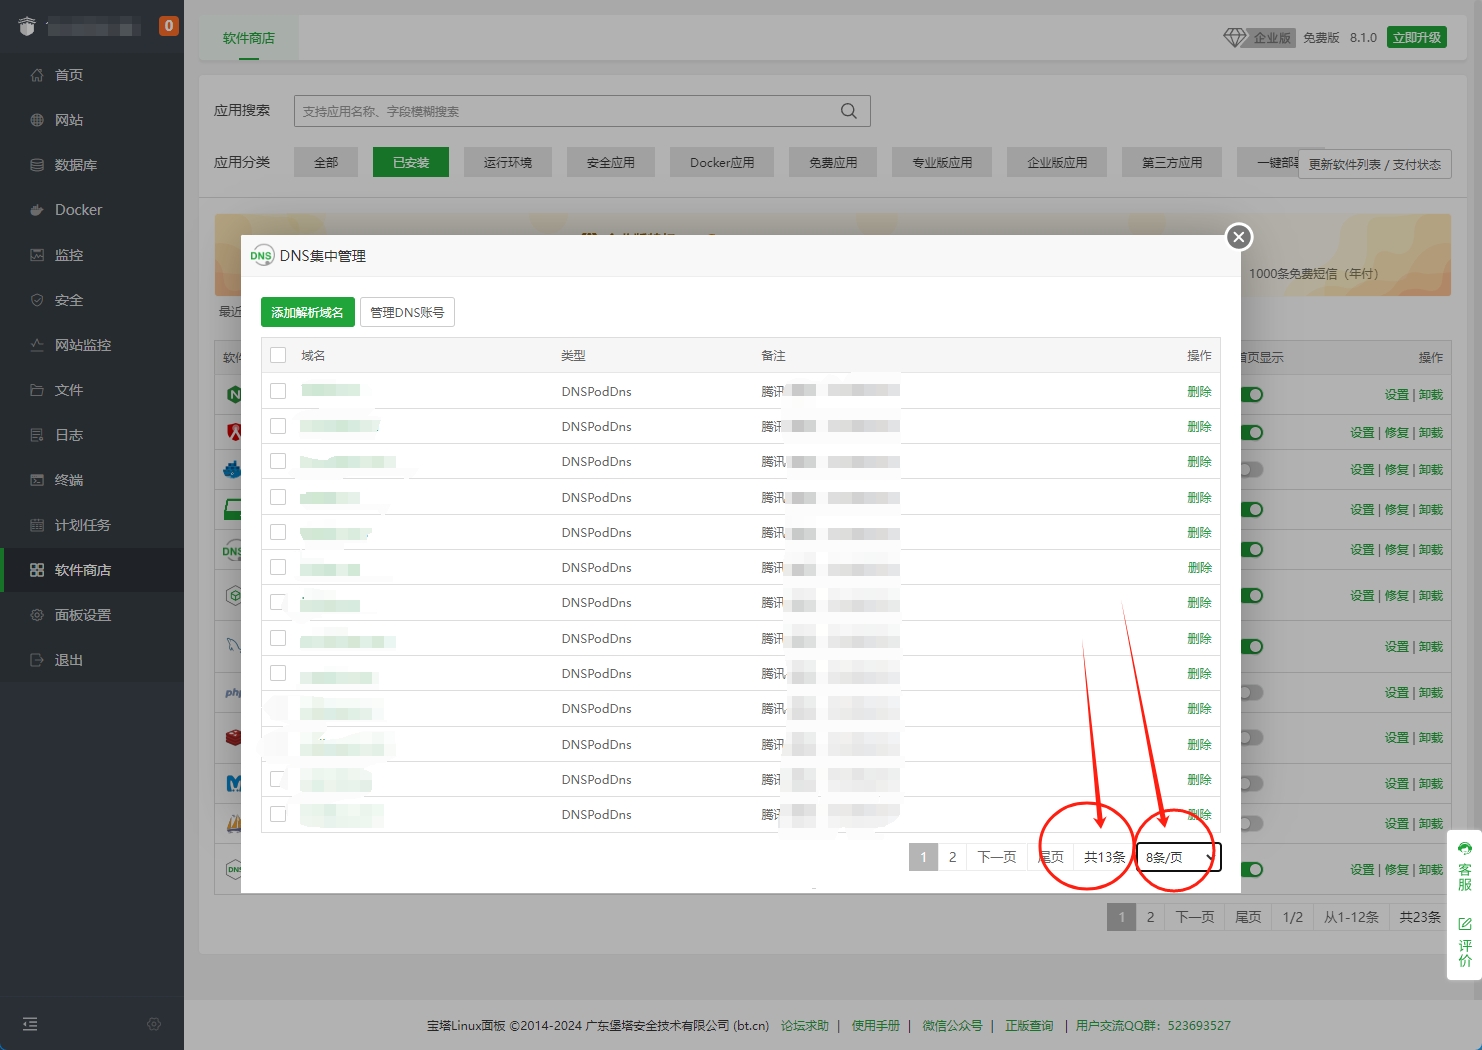Open 面板设置 via its gear icon
1482x1050 pixels.
pos(37,615)
